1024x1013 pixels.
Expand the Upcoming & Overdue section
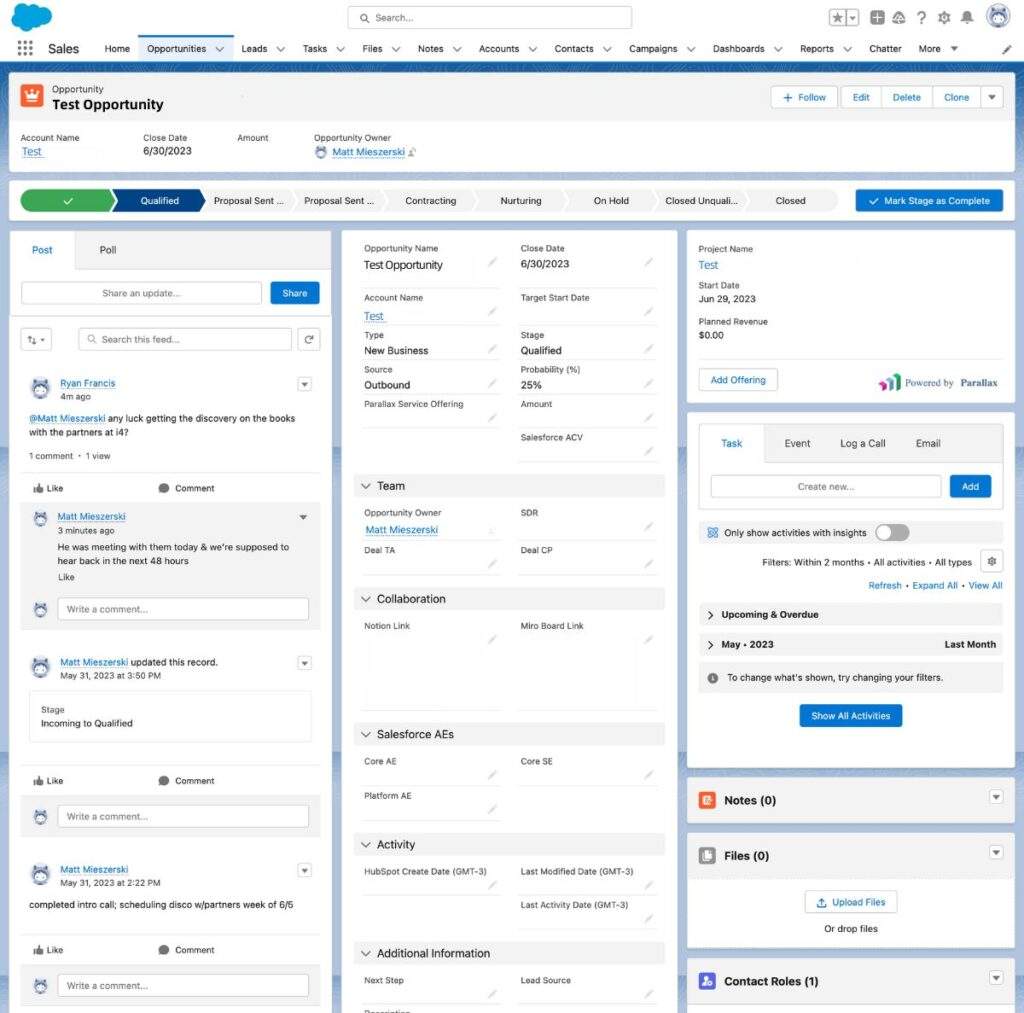711,615
